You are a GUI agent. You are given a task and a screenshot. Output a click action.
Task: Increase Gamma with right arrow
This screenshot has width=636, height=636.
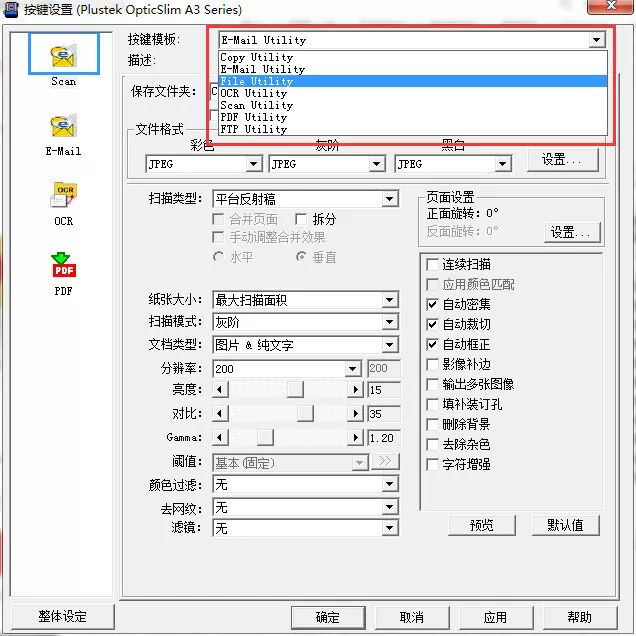pyautogui.click(x=355, y=437)
